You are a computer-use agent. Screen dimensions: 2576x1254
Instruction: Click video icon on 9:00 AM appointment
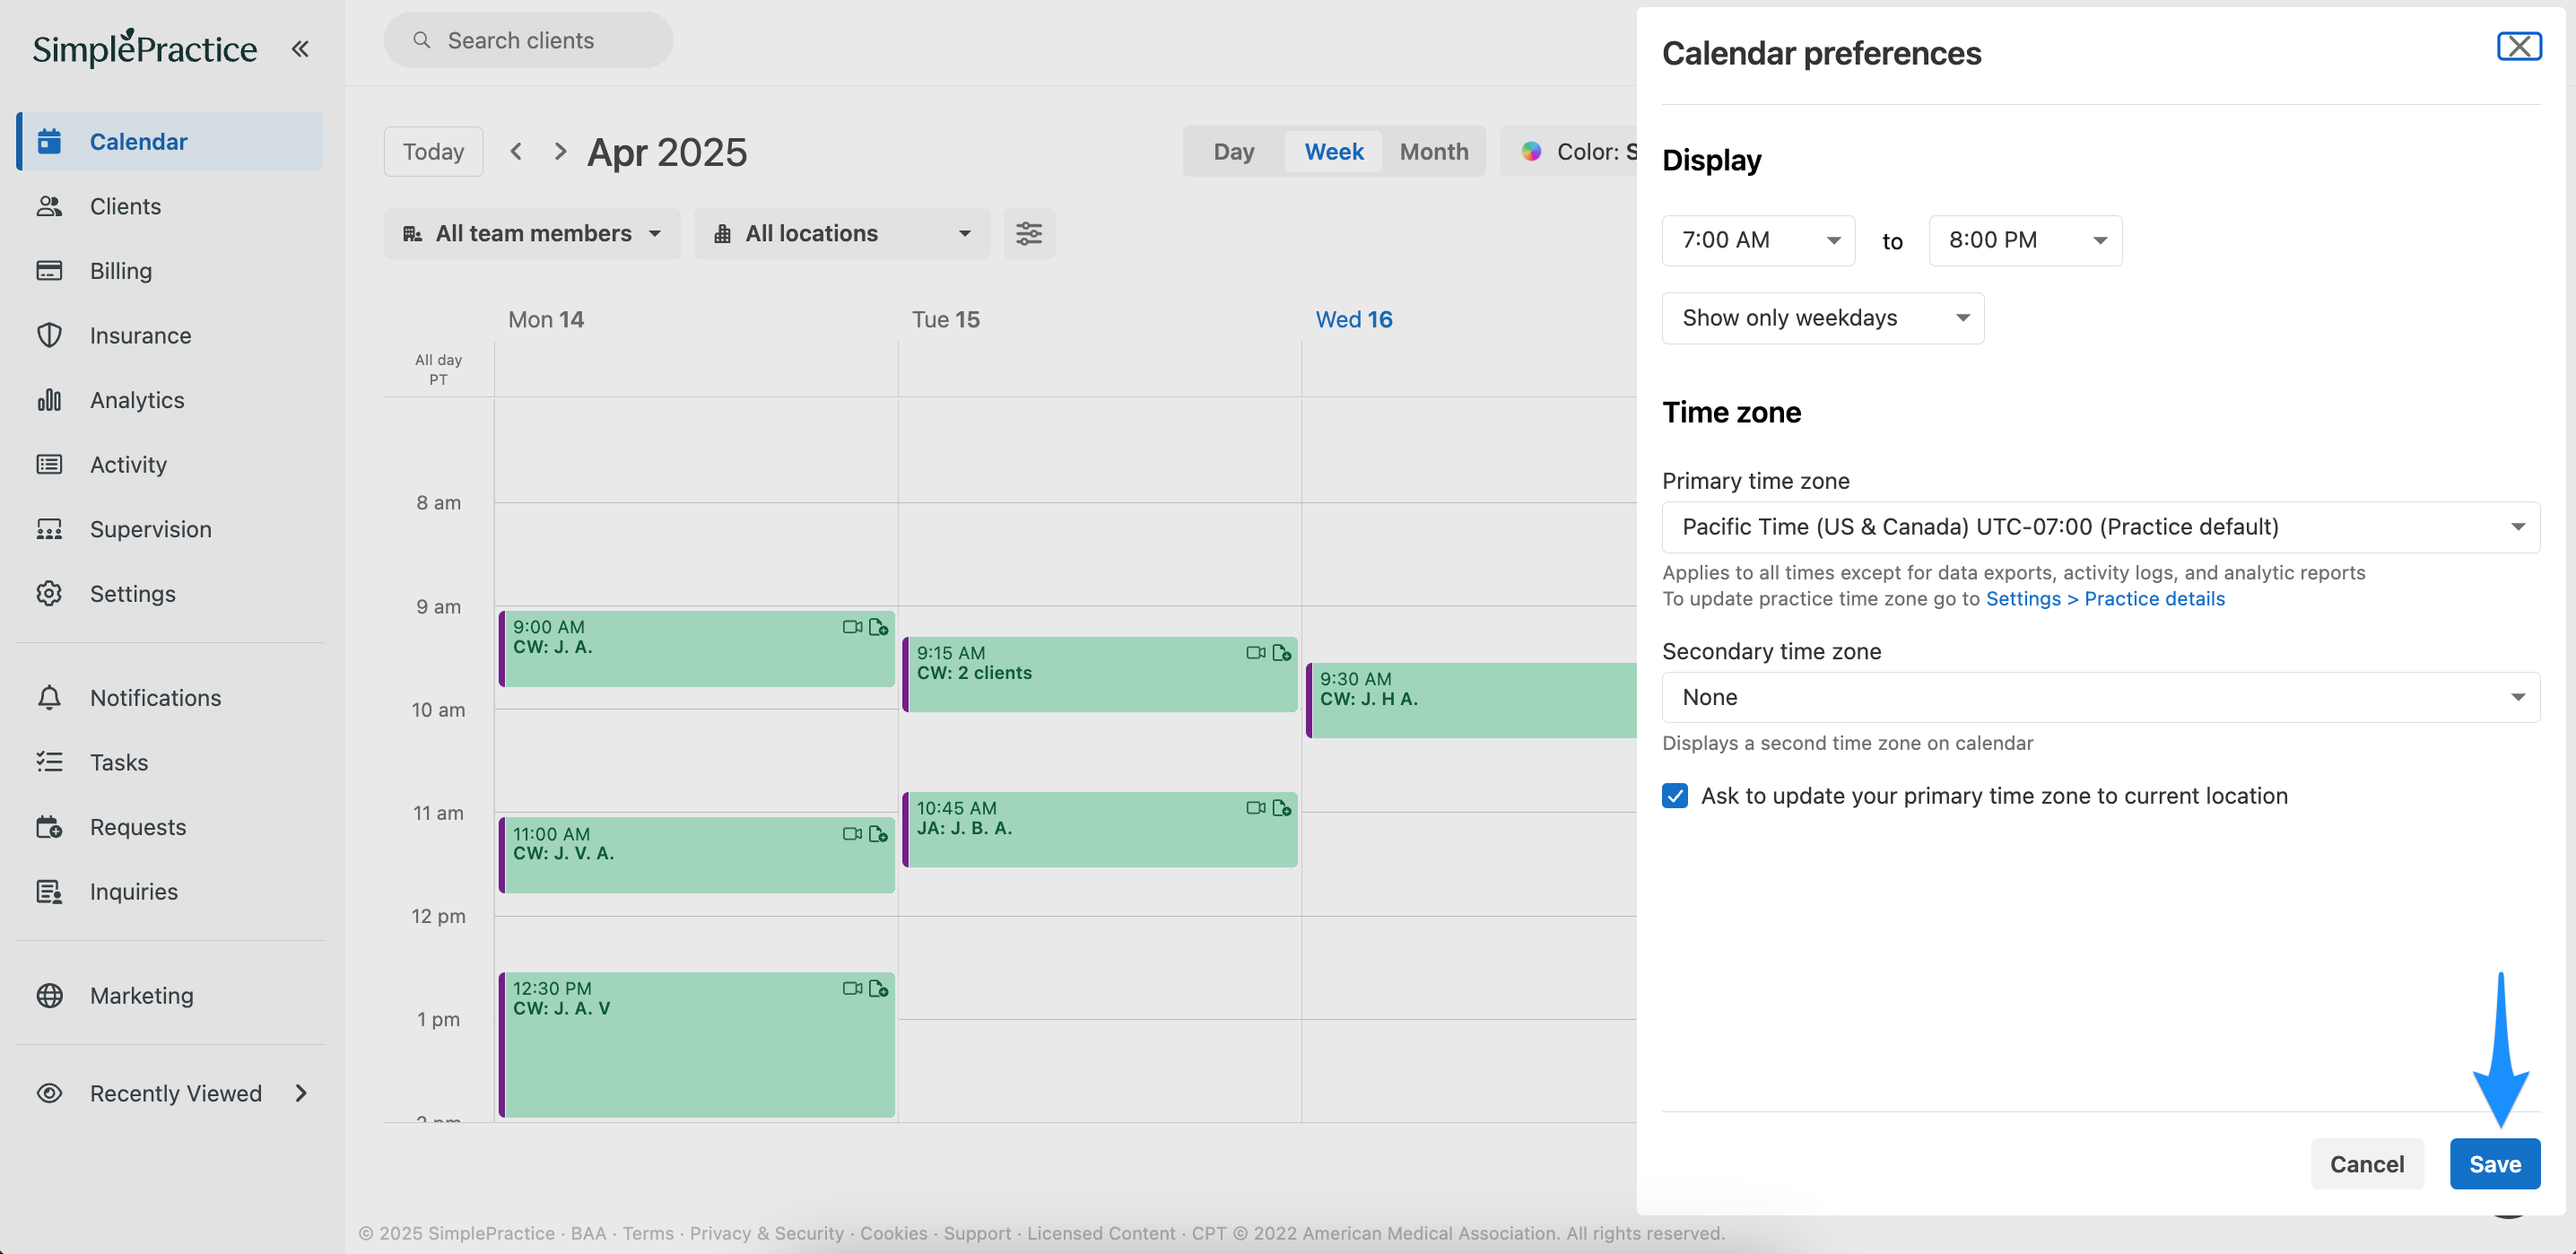[852, 627]
